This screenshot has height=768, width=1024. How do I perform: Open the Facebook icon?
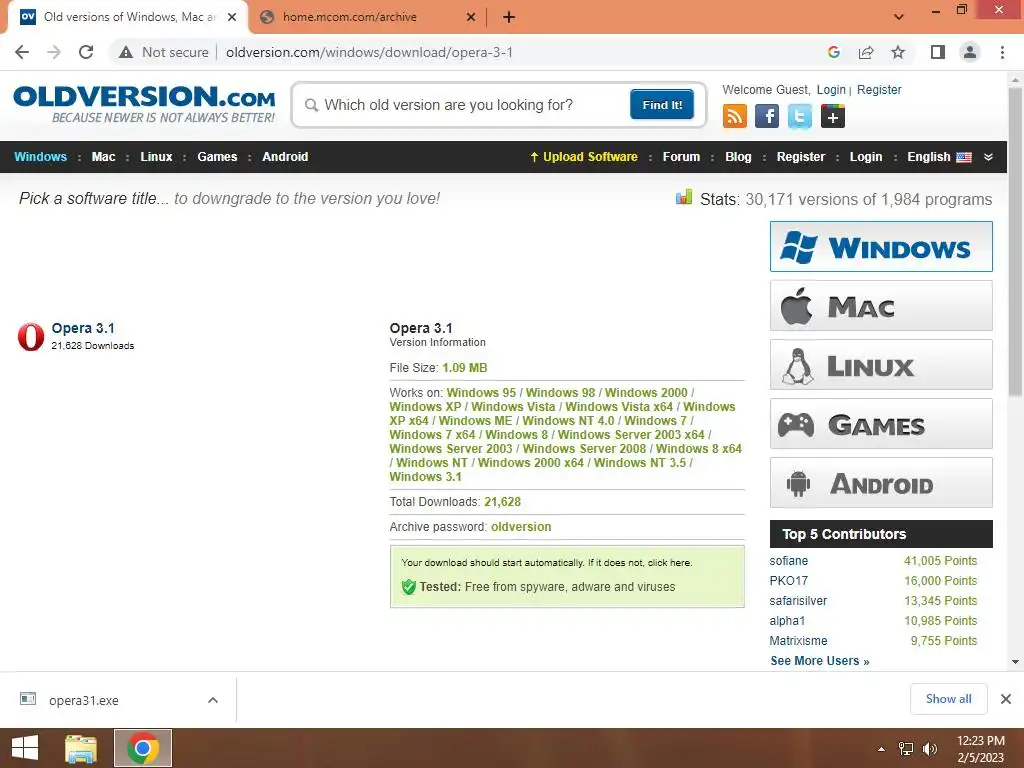point(767,116)
